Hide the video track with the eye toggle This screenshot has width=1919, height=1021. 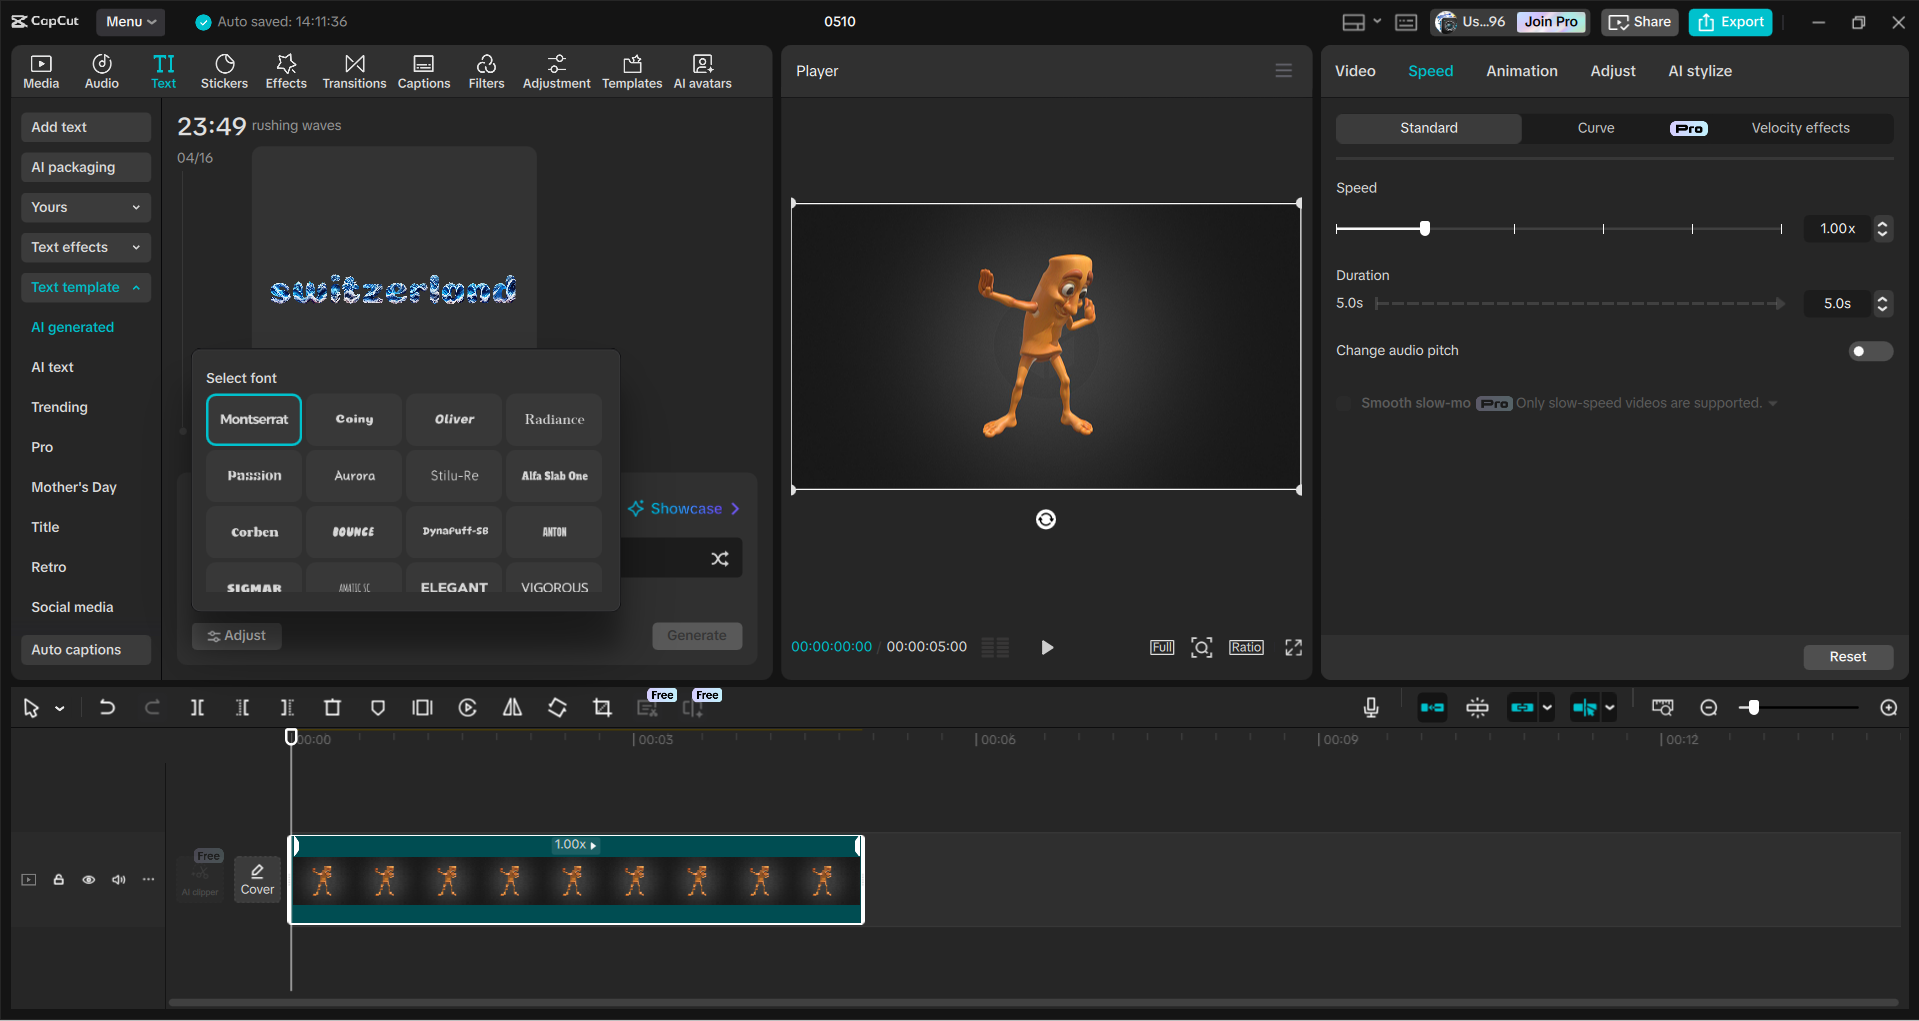click(88, 879)
